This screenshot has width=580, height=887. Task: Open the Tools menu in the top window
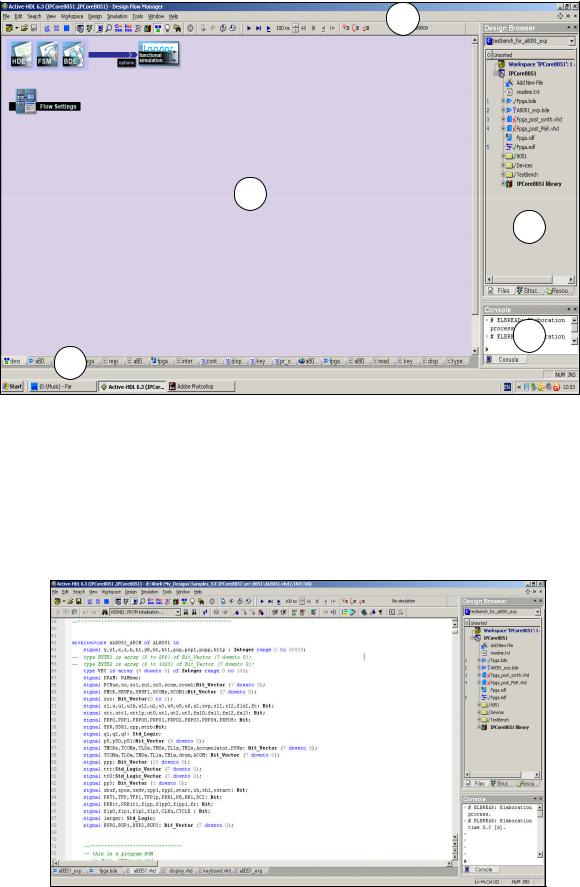(138, 16)
